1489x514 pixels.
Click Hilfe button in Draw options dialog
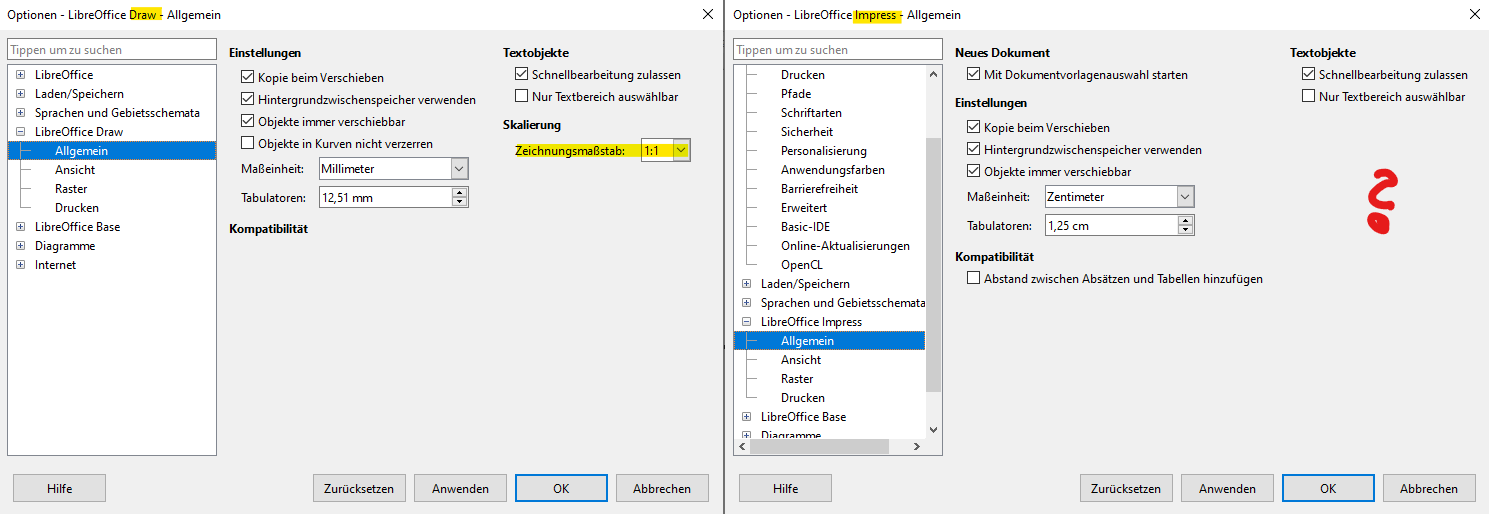(59, 488)
